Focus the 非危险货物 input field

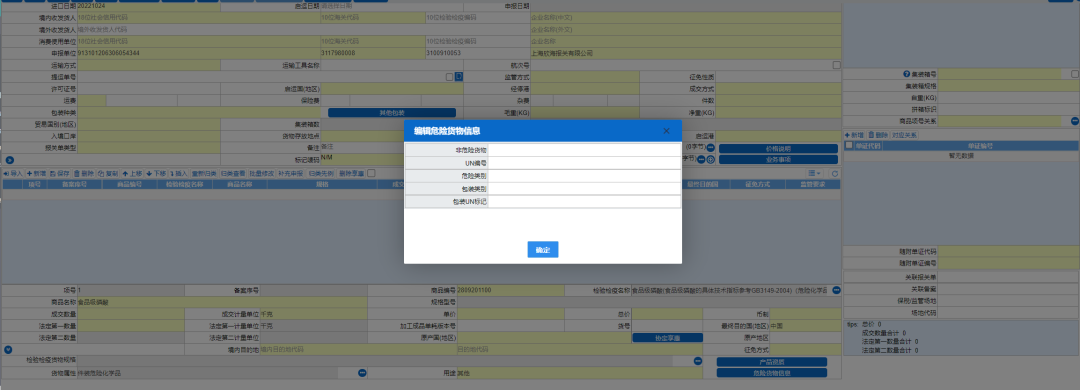point(584,150)
